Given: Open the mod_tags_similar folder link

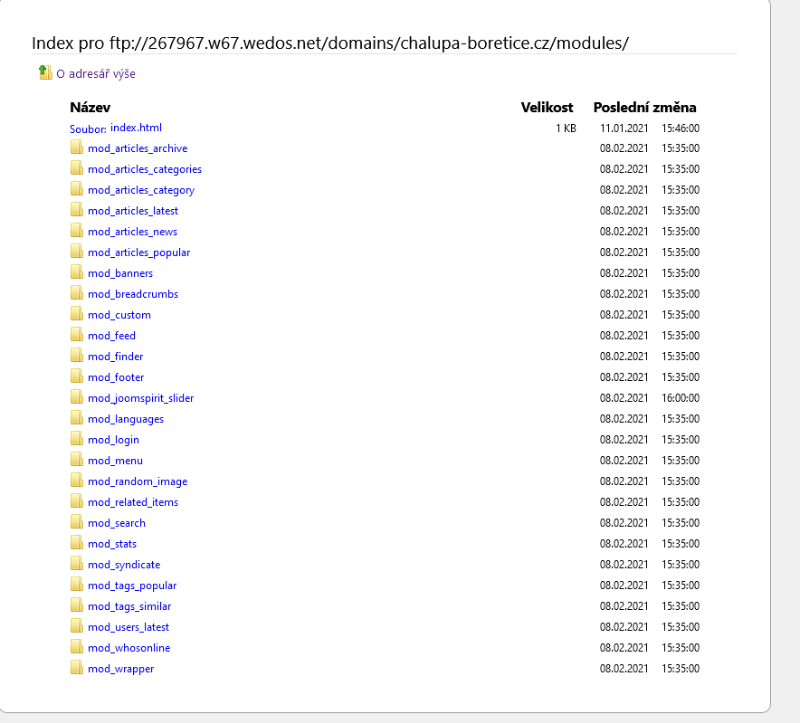Looking at the screenshot, I should [130, 607].
